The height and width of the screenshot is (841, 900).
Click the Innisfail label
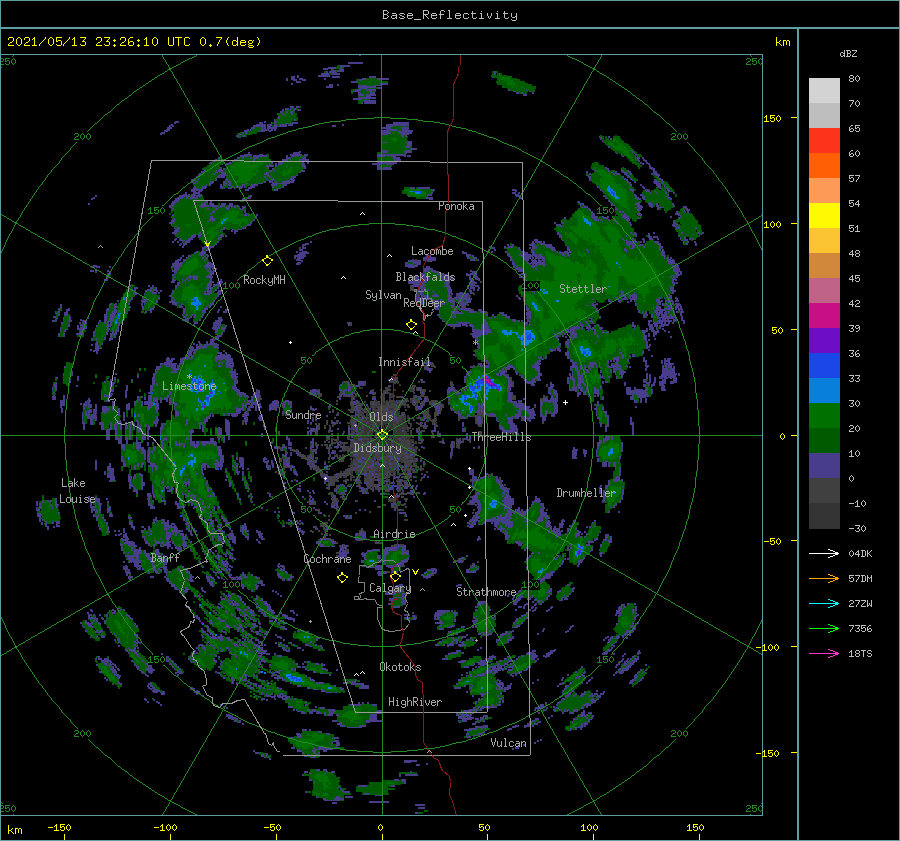click(404, 362)
